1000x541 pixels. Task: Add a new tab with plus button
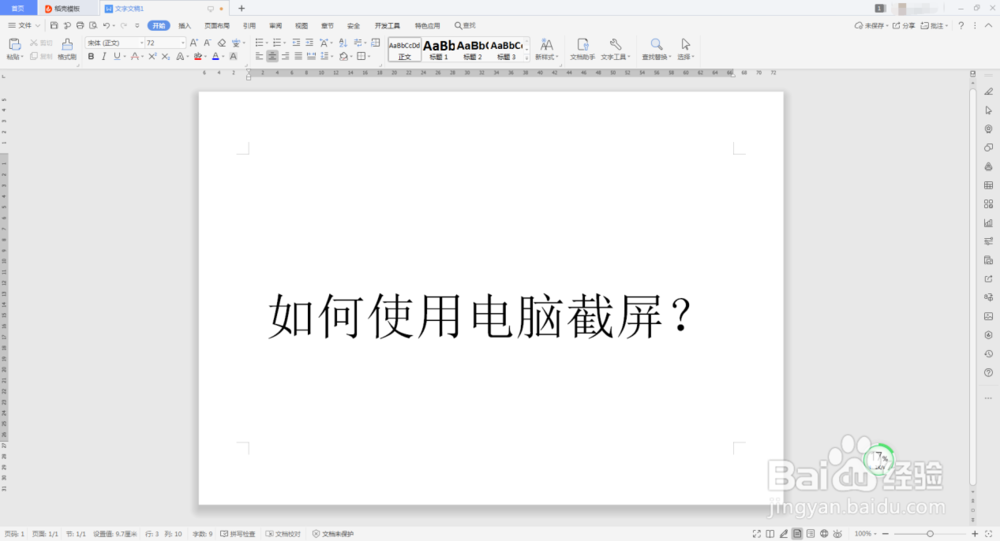click(241, 8)
